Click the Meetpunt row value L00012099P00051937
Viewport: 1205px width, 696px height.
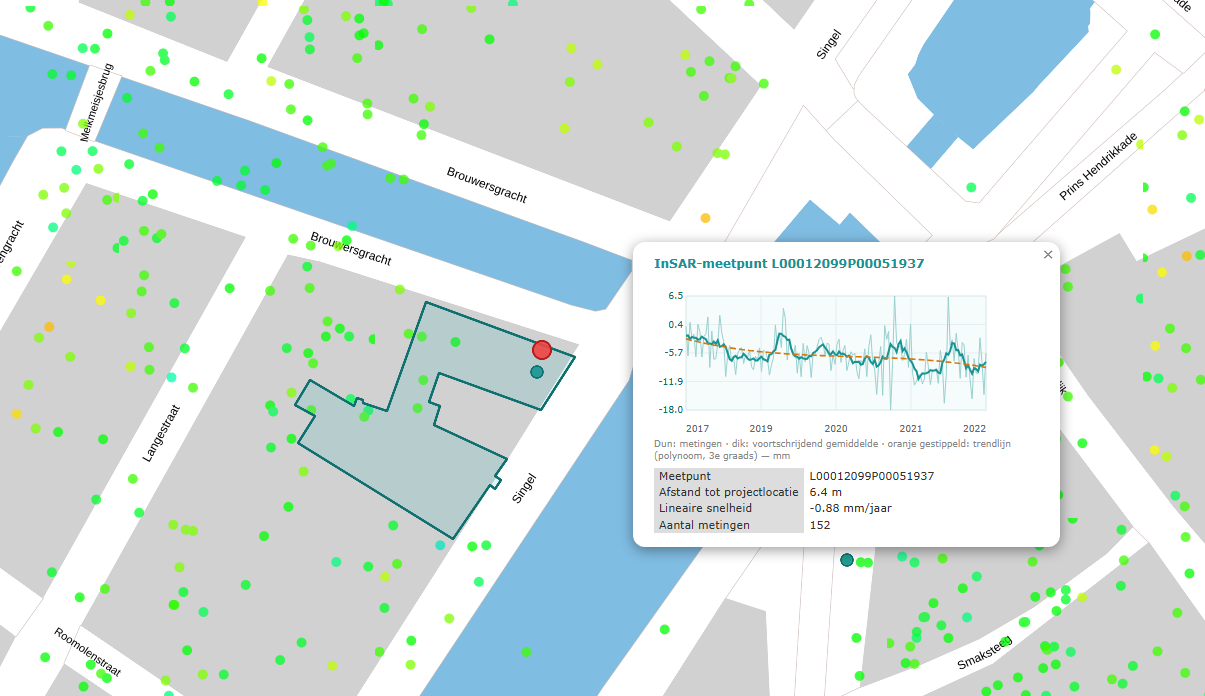click(872, 476)
